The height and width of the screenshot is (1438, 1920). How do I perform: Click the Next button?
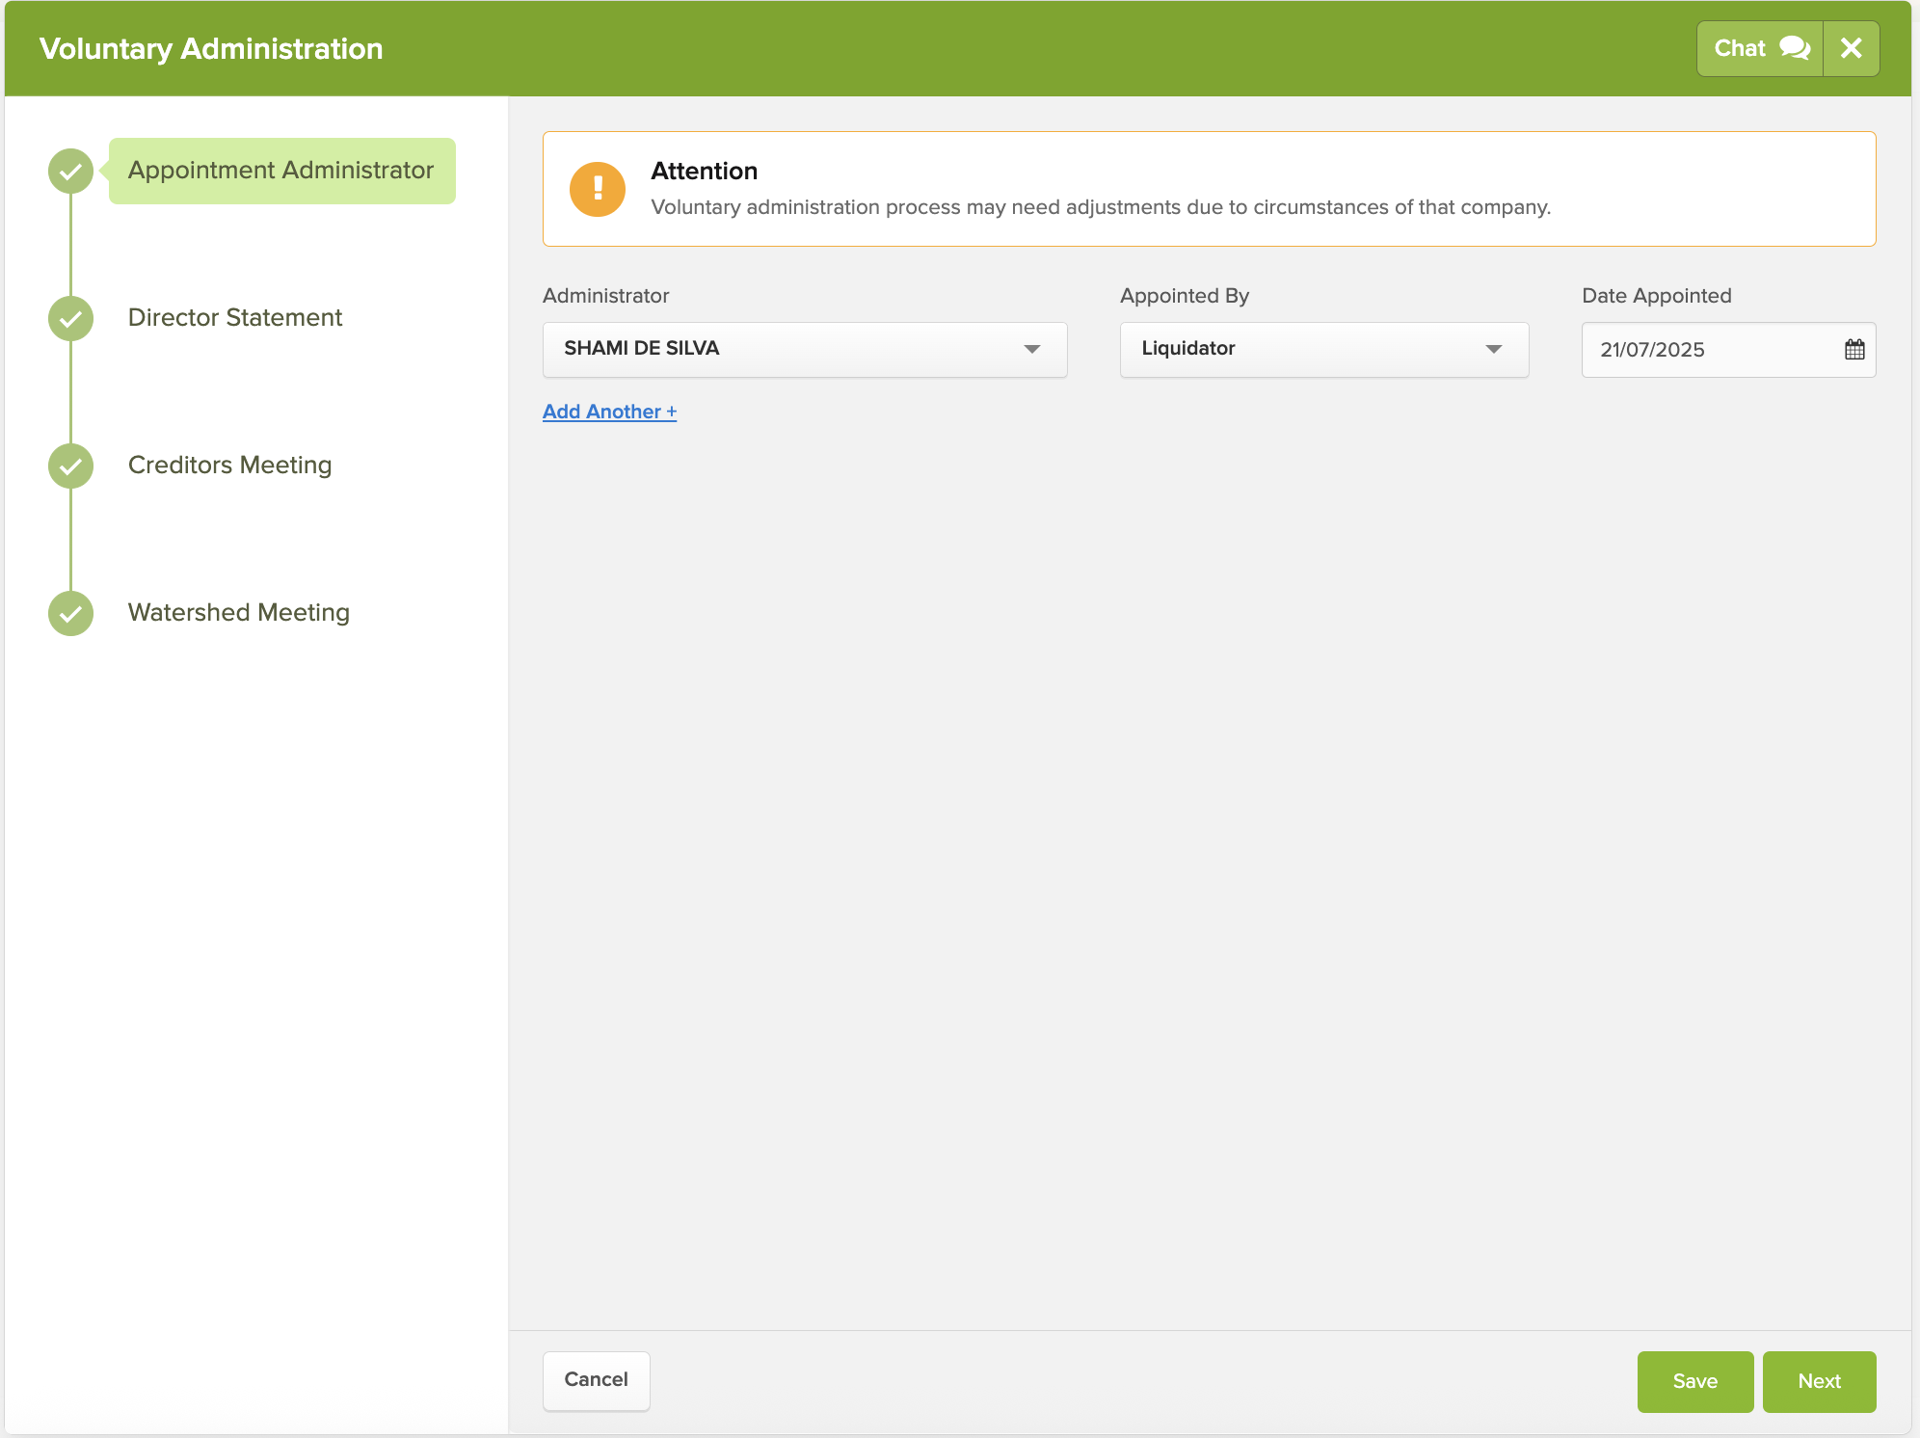pos(1819,1381)
